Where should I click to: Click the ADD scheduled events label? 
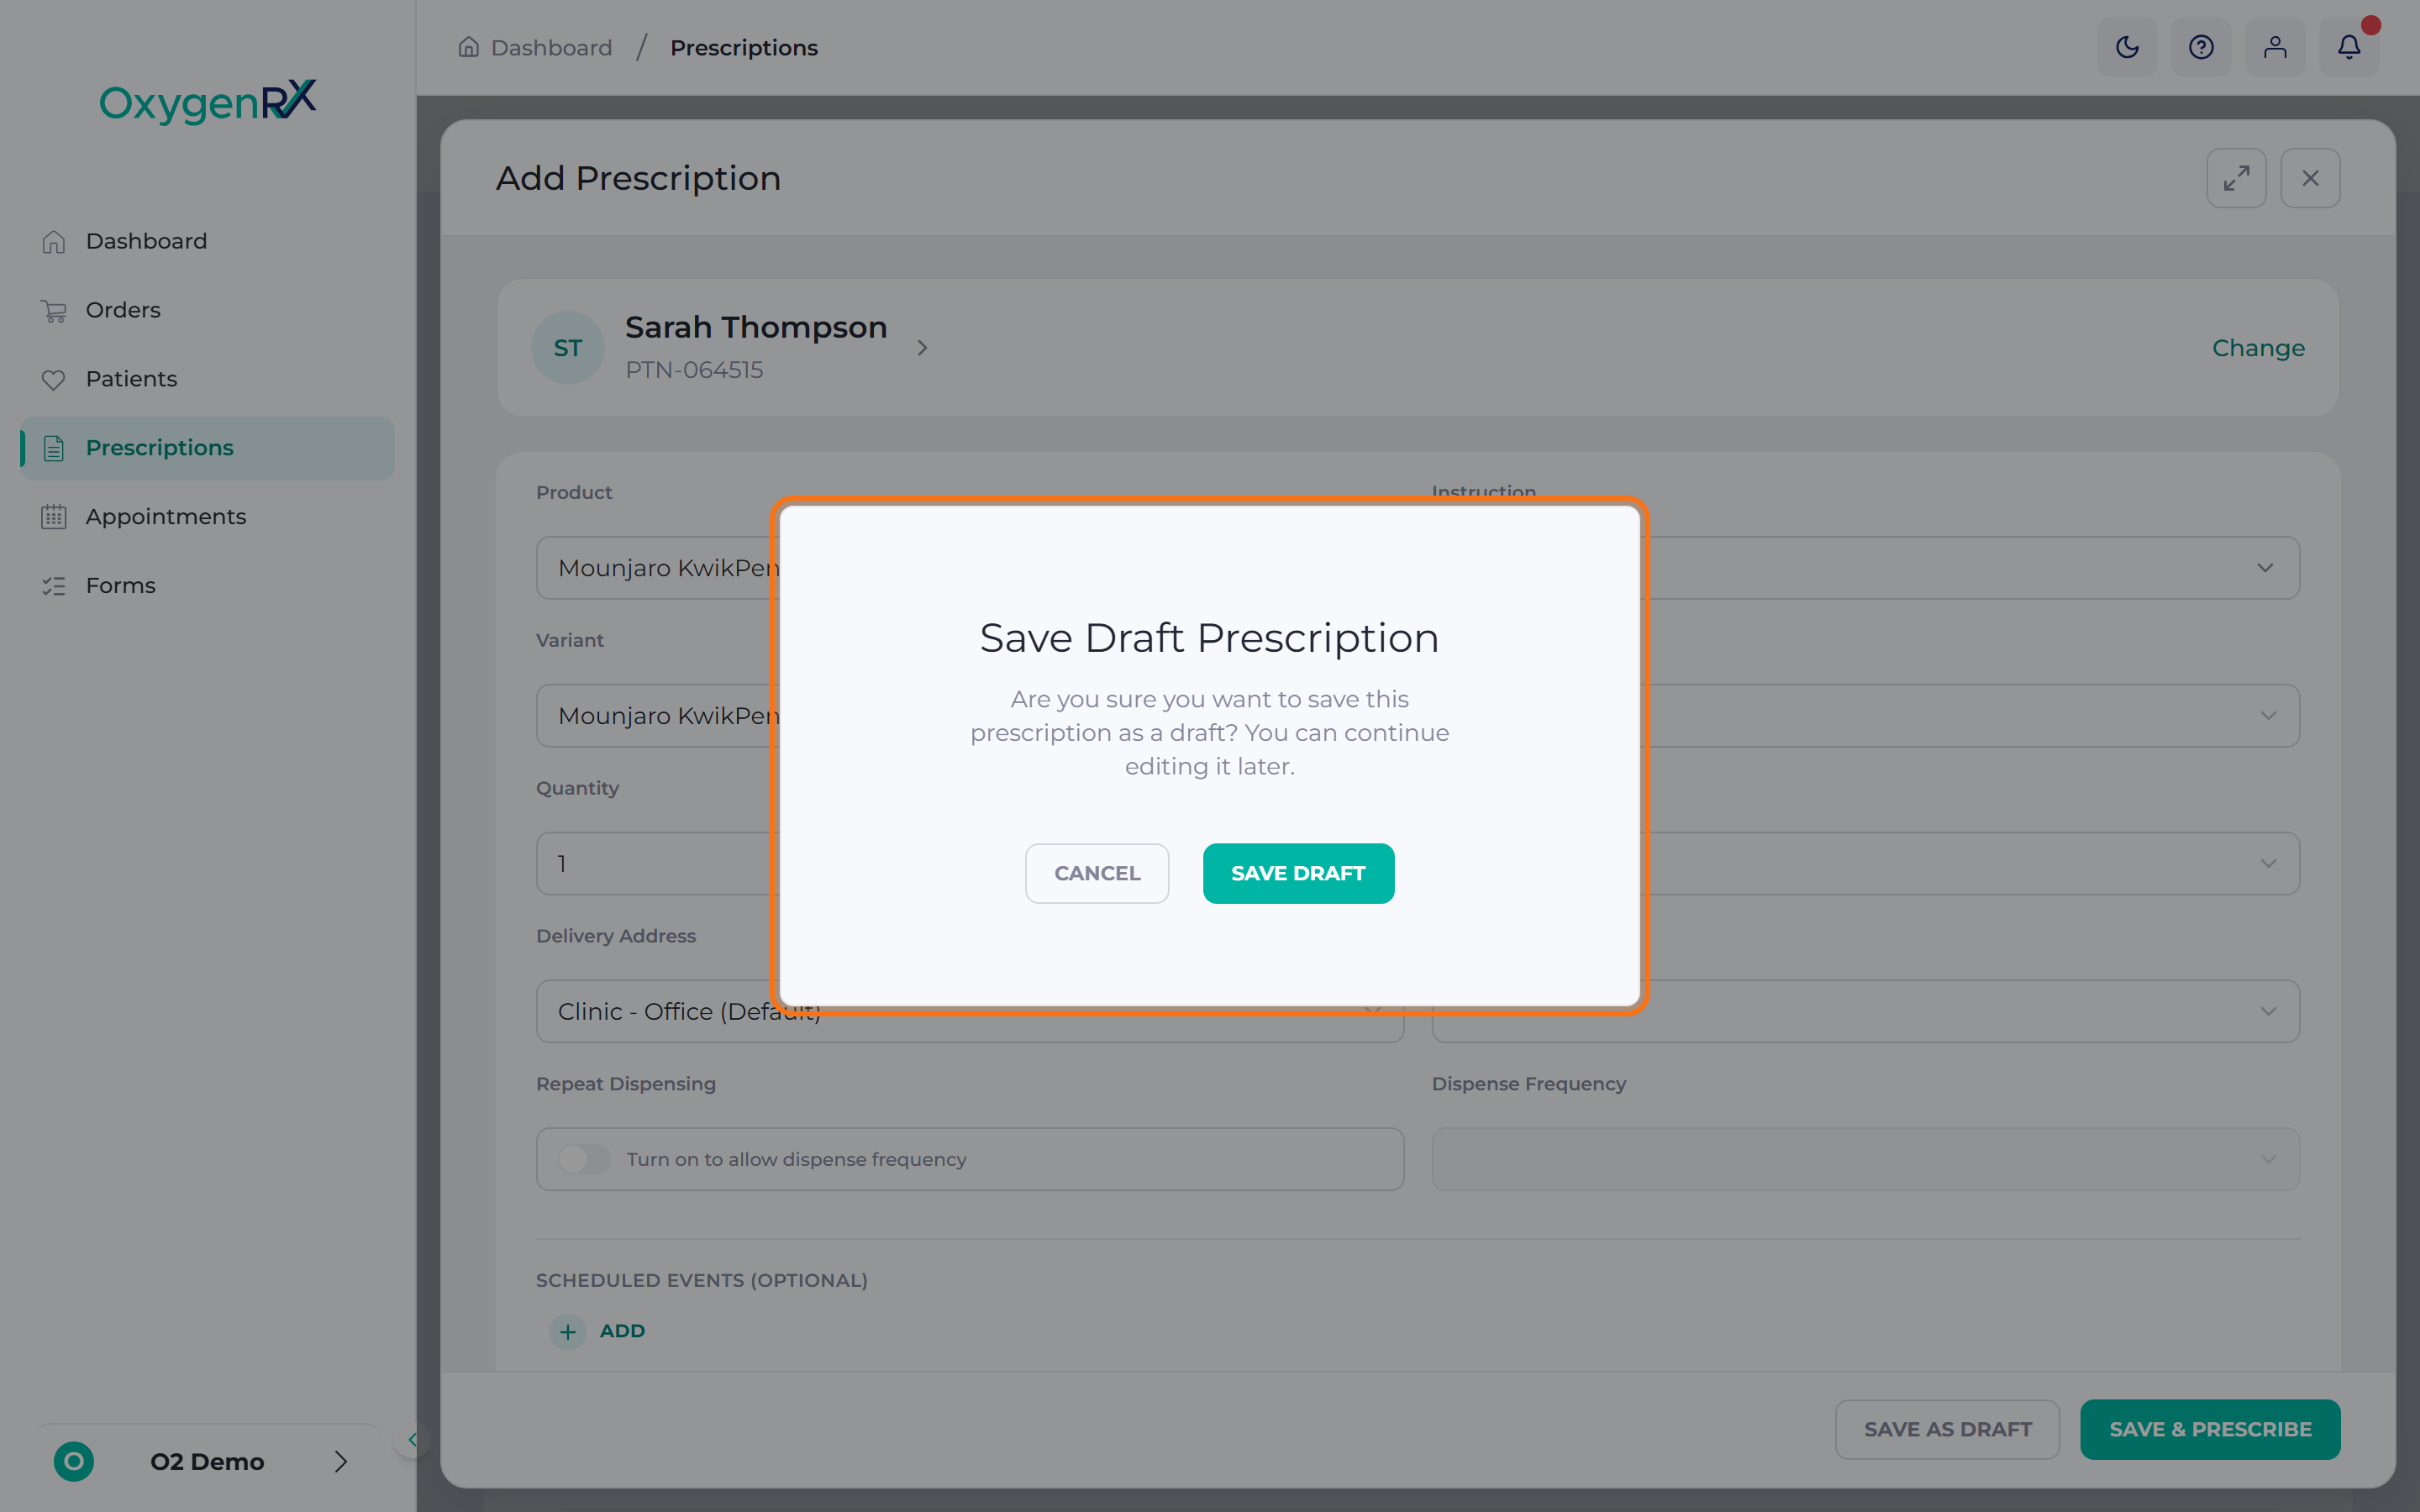[622, 1331]
